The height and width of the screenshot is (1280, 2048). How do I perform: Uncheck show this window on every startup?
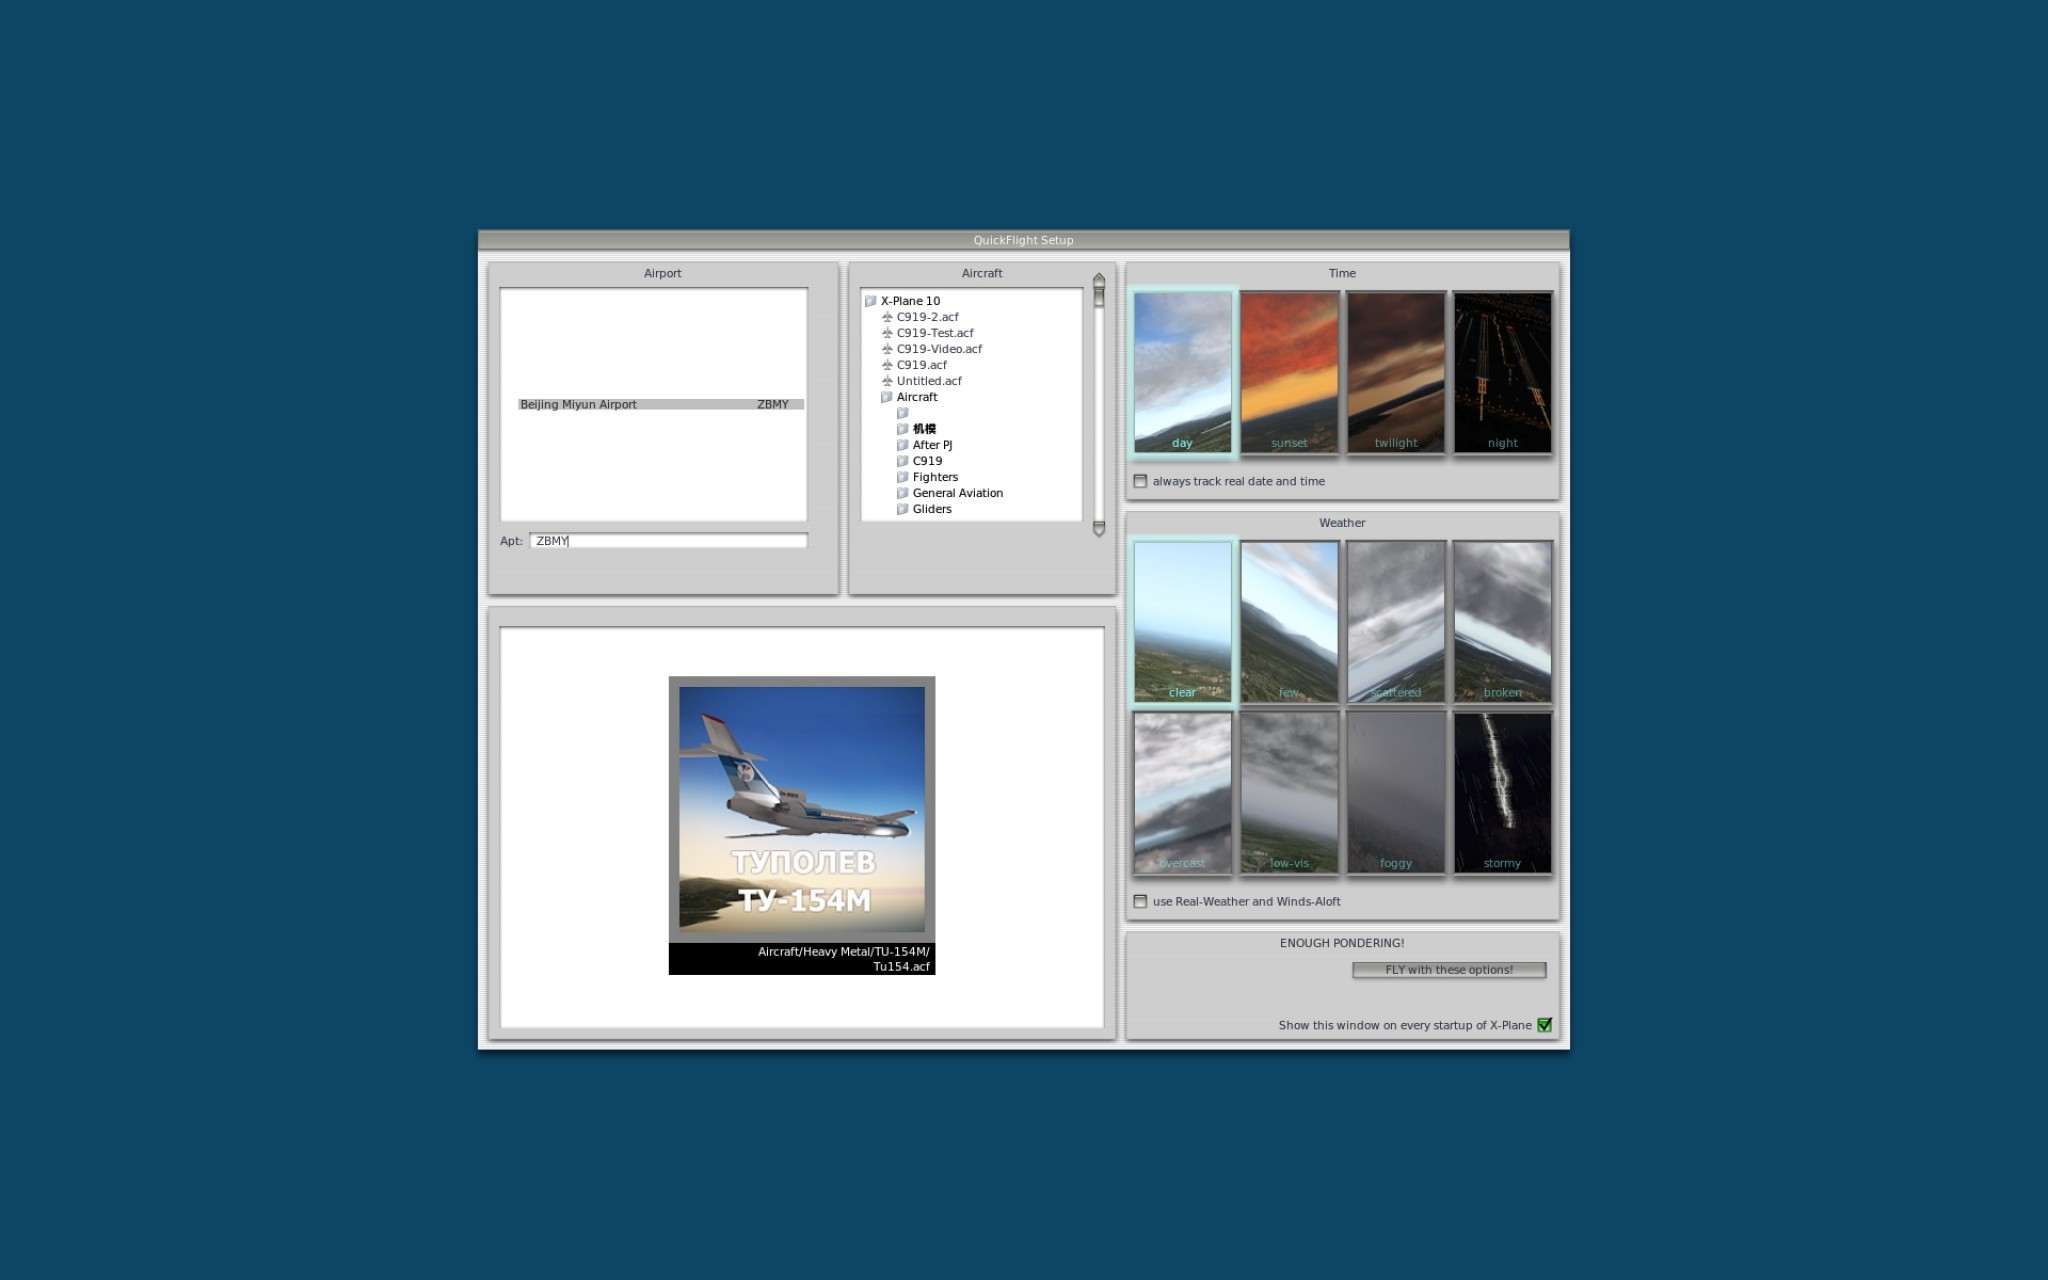point(1544,1025)
